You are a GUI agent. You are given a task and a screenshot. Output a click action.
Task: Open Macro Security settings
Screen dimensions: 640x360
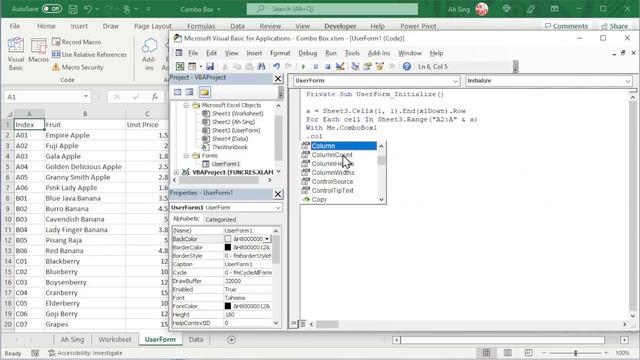pos(78,67)
